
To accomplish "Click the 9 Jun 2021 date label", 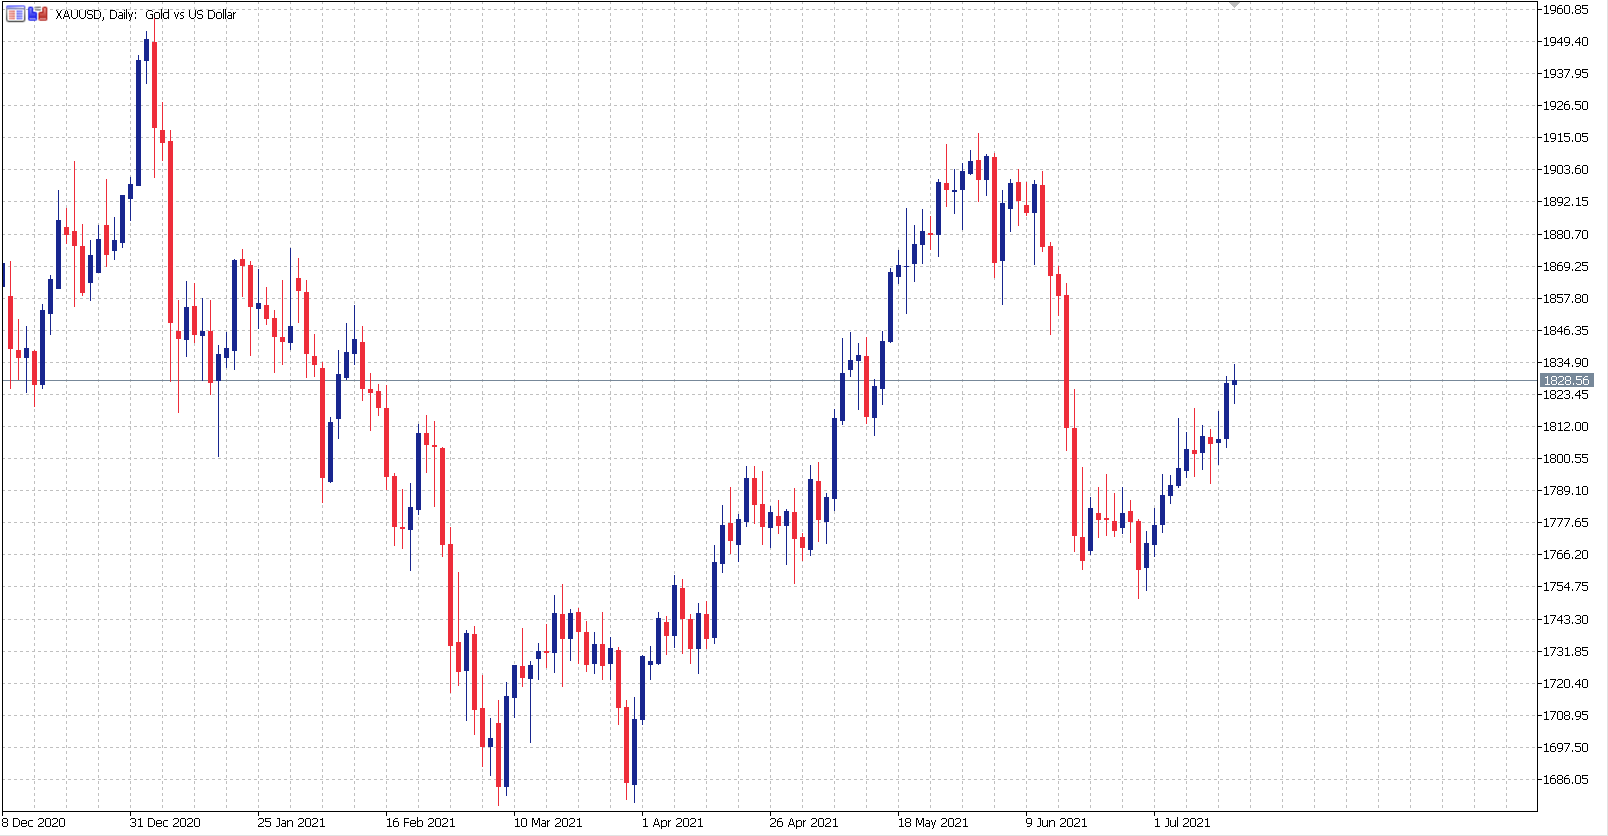I will [1056, 823].
